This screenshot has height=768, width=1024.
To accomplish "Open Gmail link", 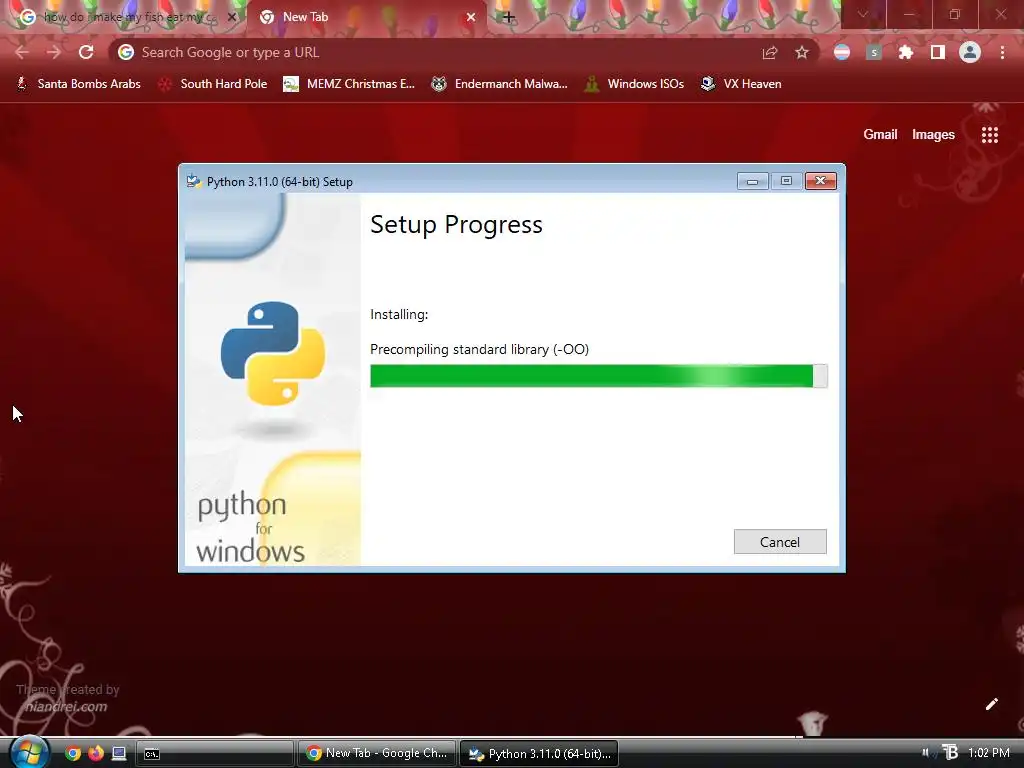I will pos(880,135).
